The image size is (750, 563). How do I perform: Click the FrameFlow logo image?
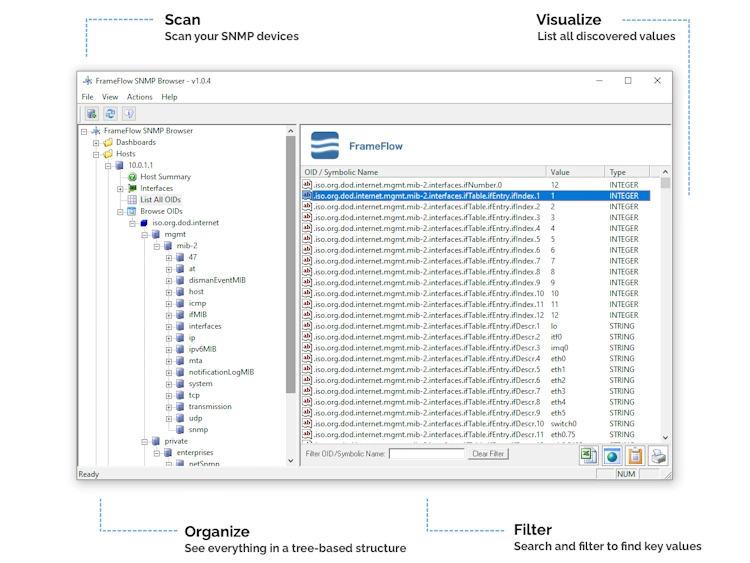tap(325, 145)
